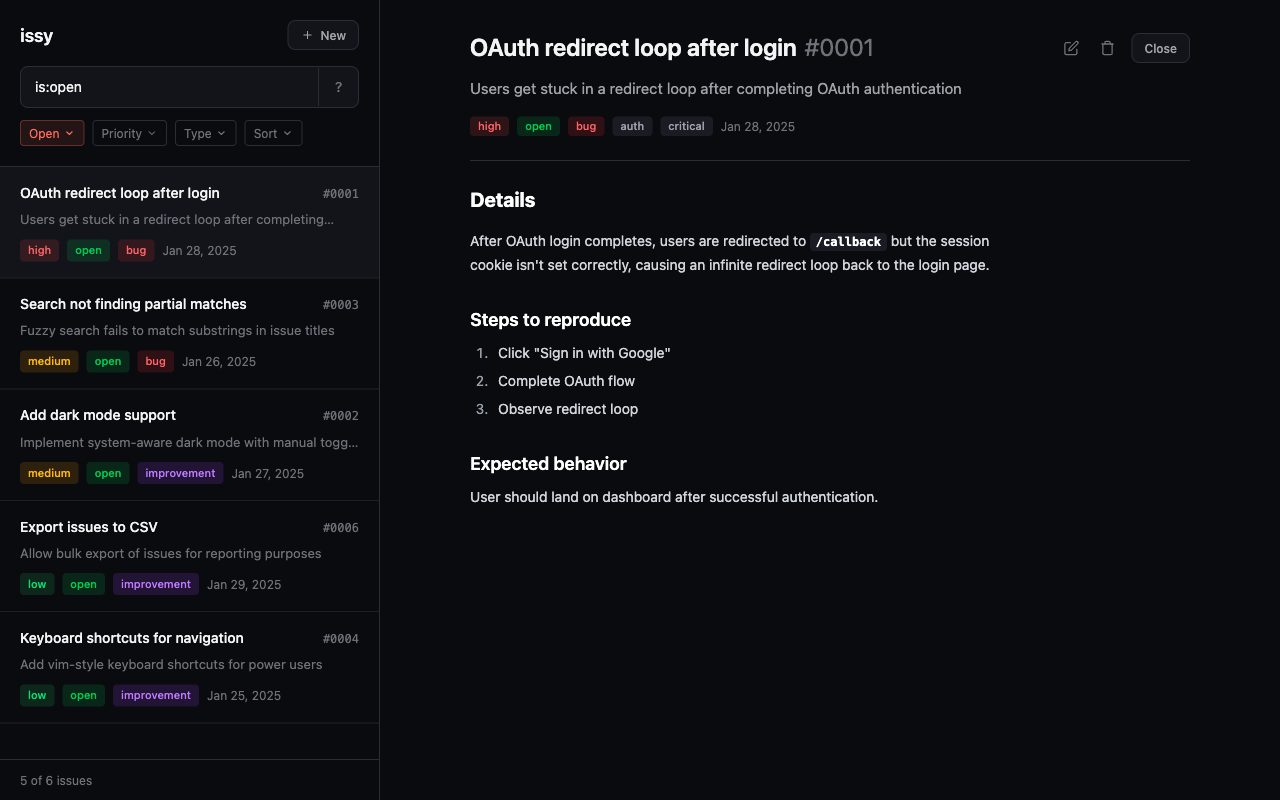Click the auth tag on the issue detail
1280x800 pixels.
[631, 126]
